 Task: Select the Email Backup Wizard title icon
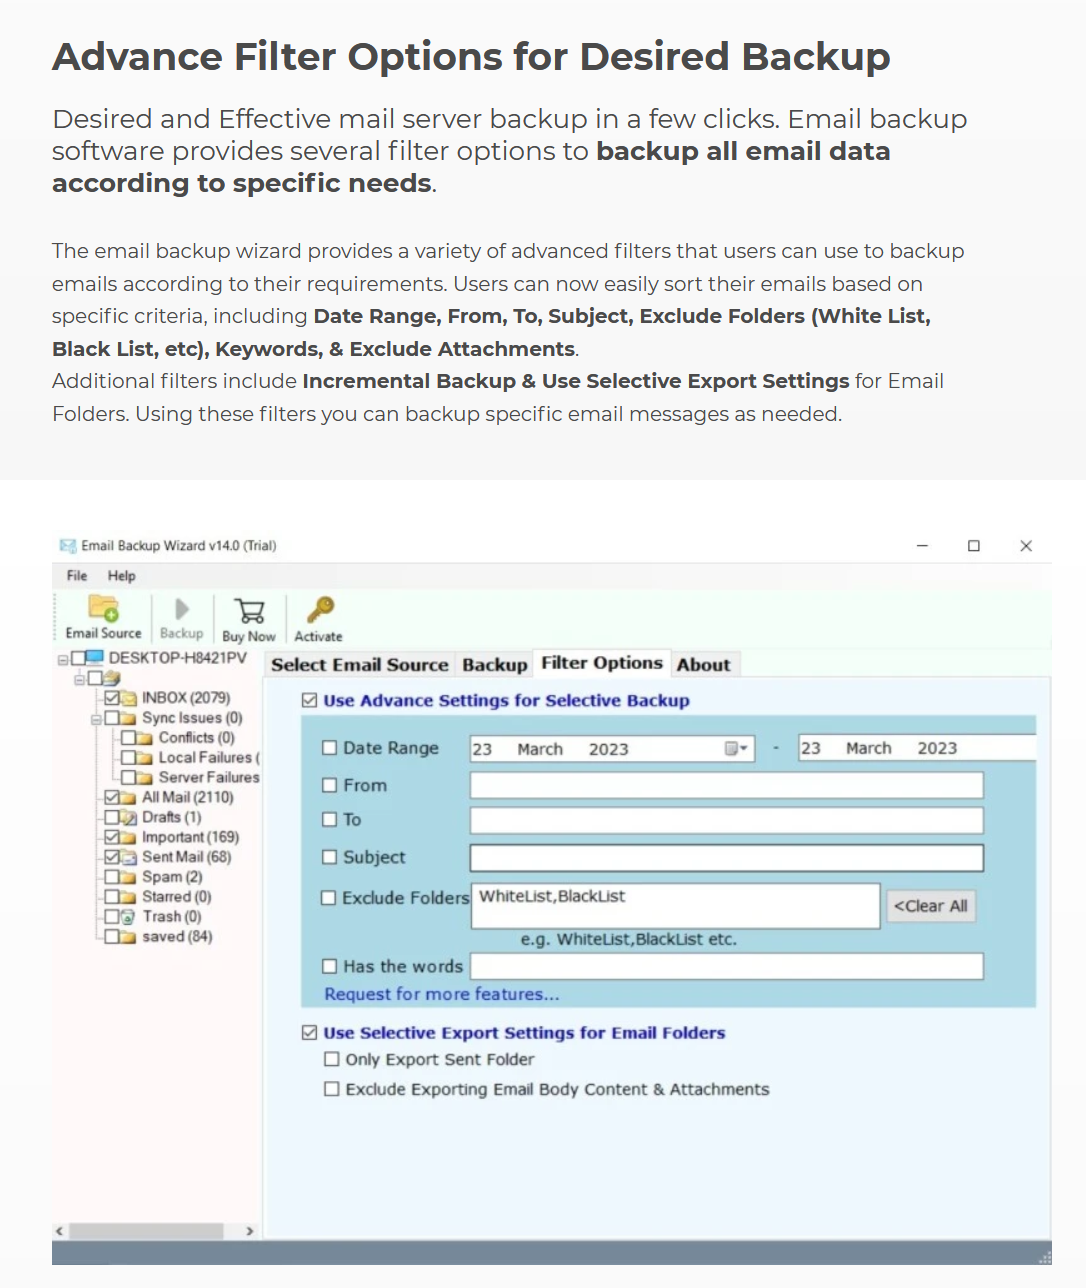68,546
